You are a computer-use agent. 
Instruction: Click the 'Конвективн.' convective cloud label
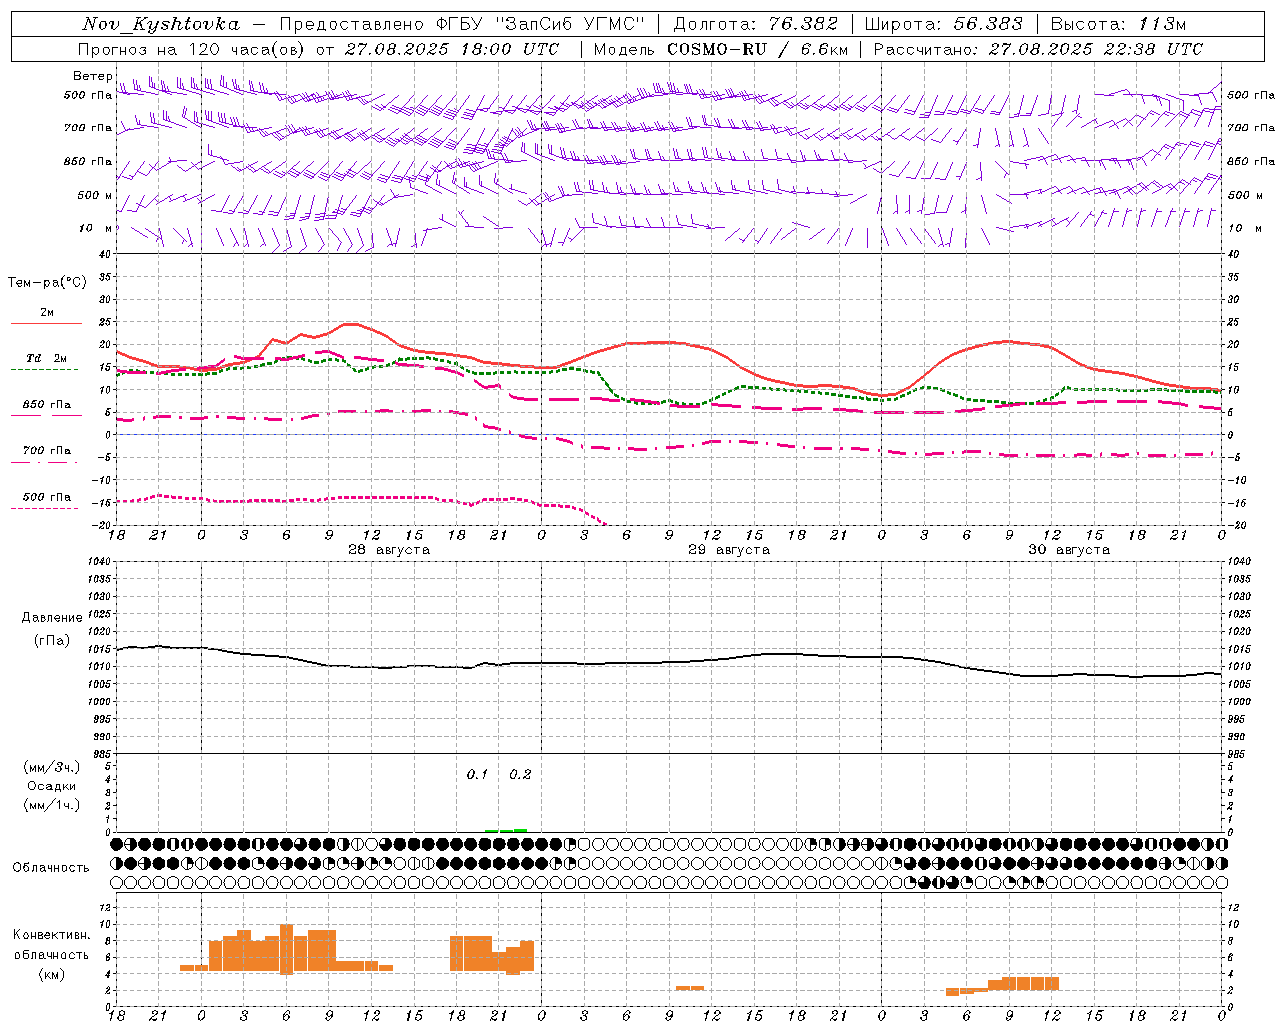coord(51,935)
